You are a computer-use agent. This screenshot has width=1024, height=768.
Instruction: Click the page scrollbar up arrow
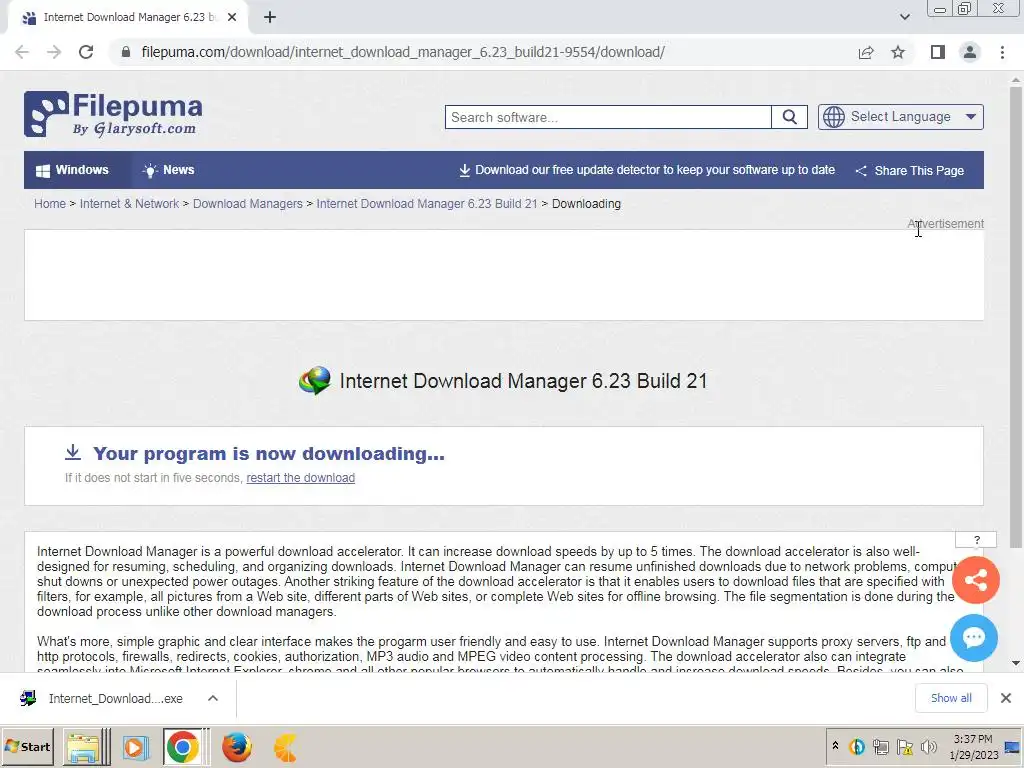pyautogui.click(x=1016, y=80)
